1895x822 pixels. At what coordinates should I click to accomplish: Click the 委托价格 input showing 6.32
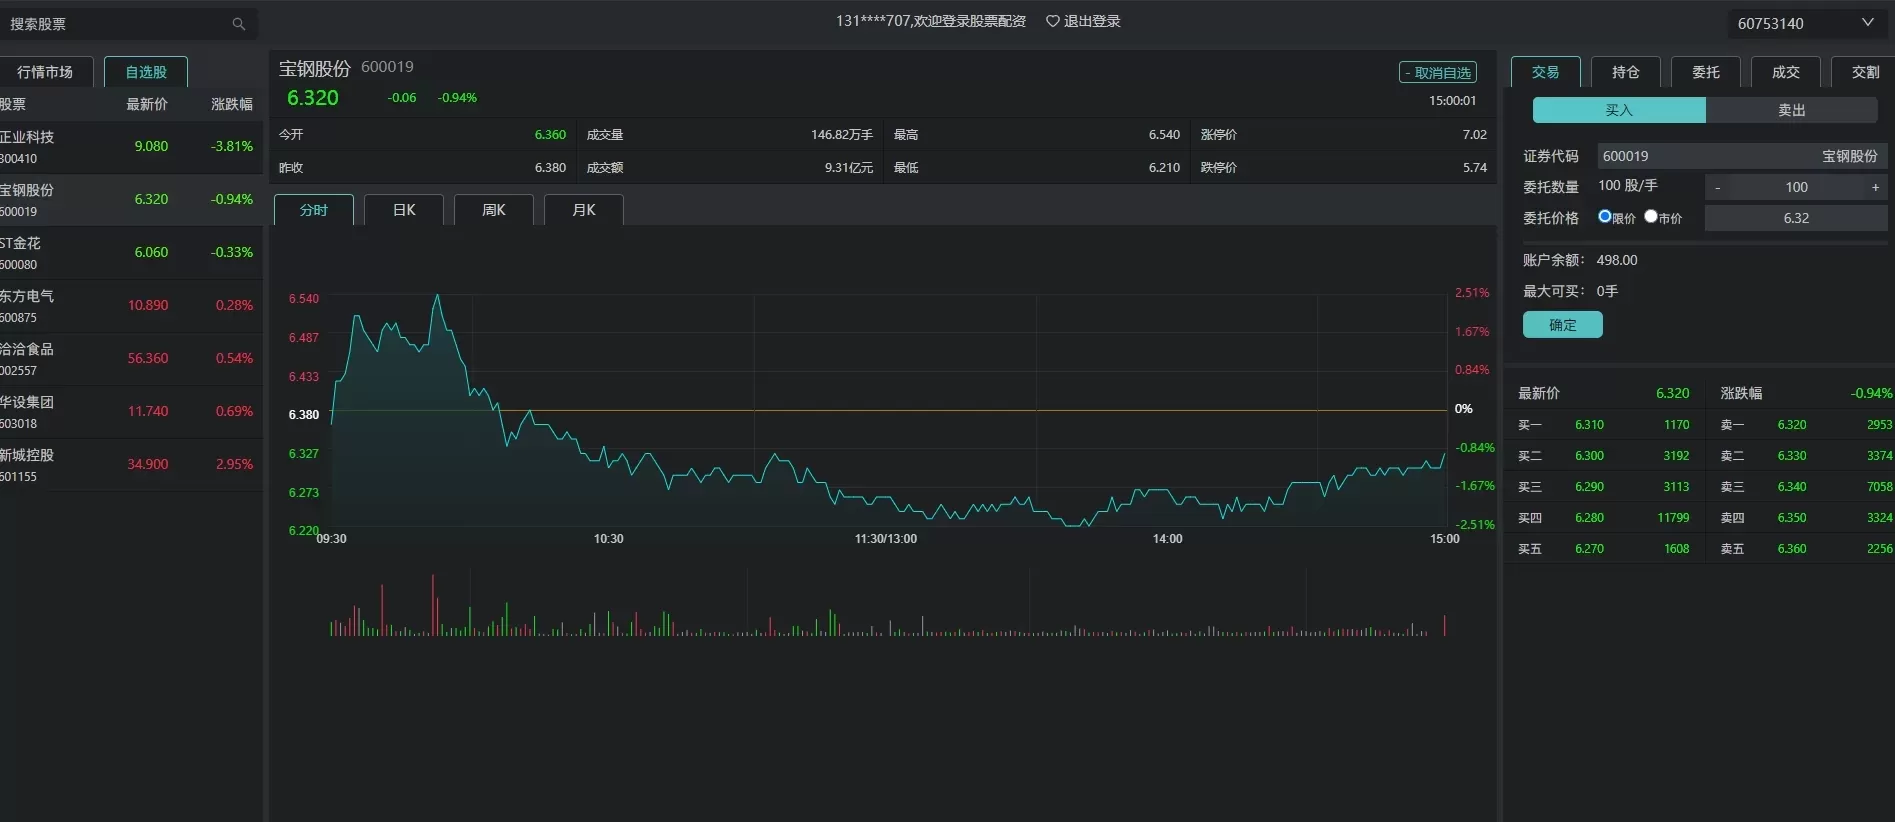[1795, 218]
